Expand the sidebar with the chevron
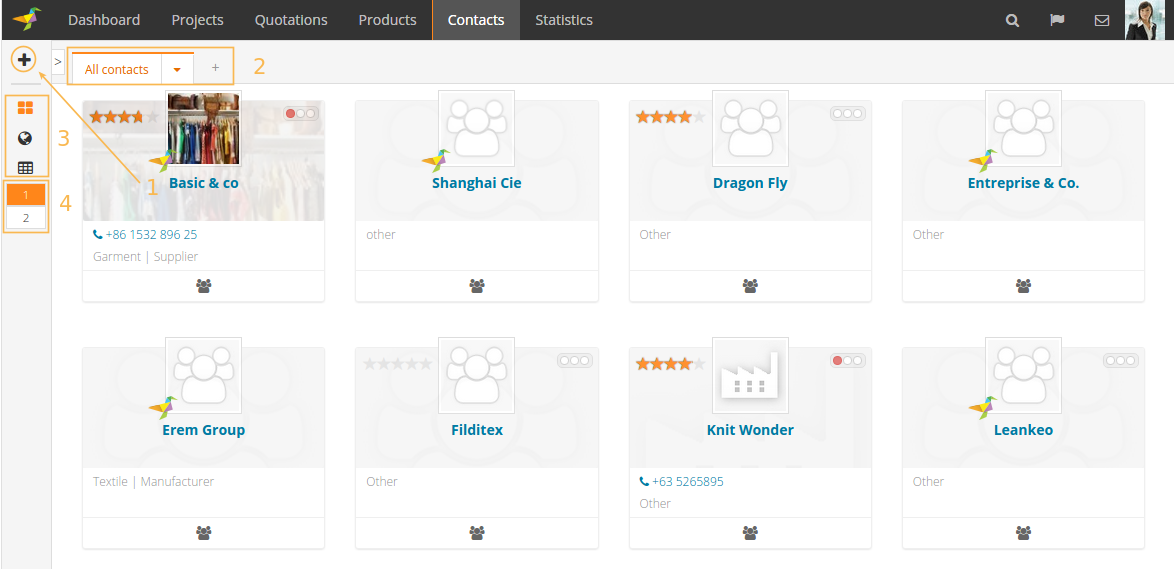 [58, 62]
